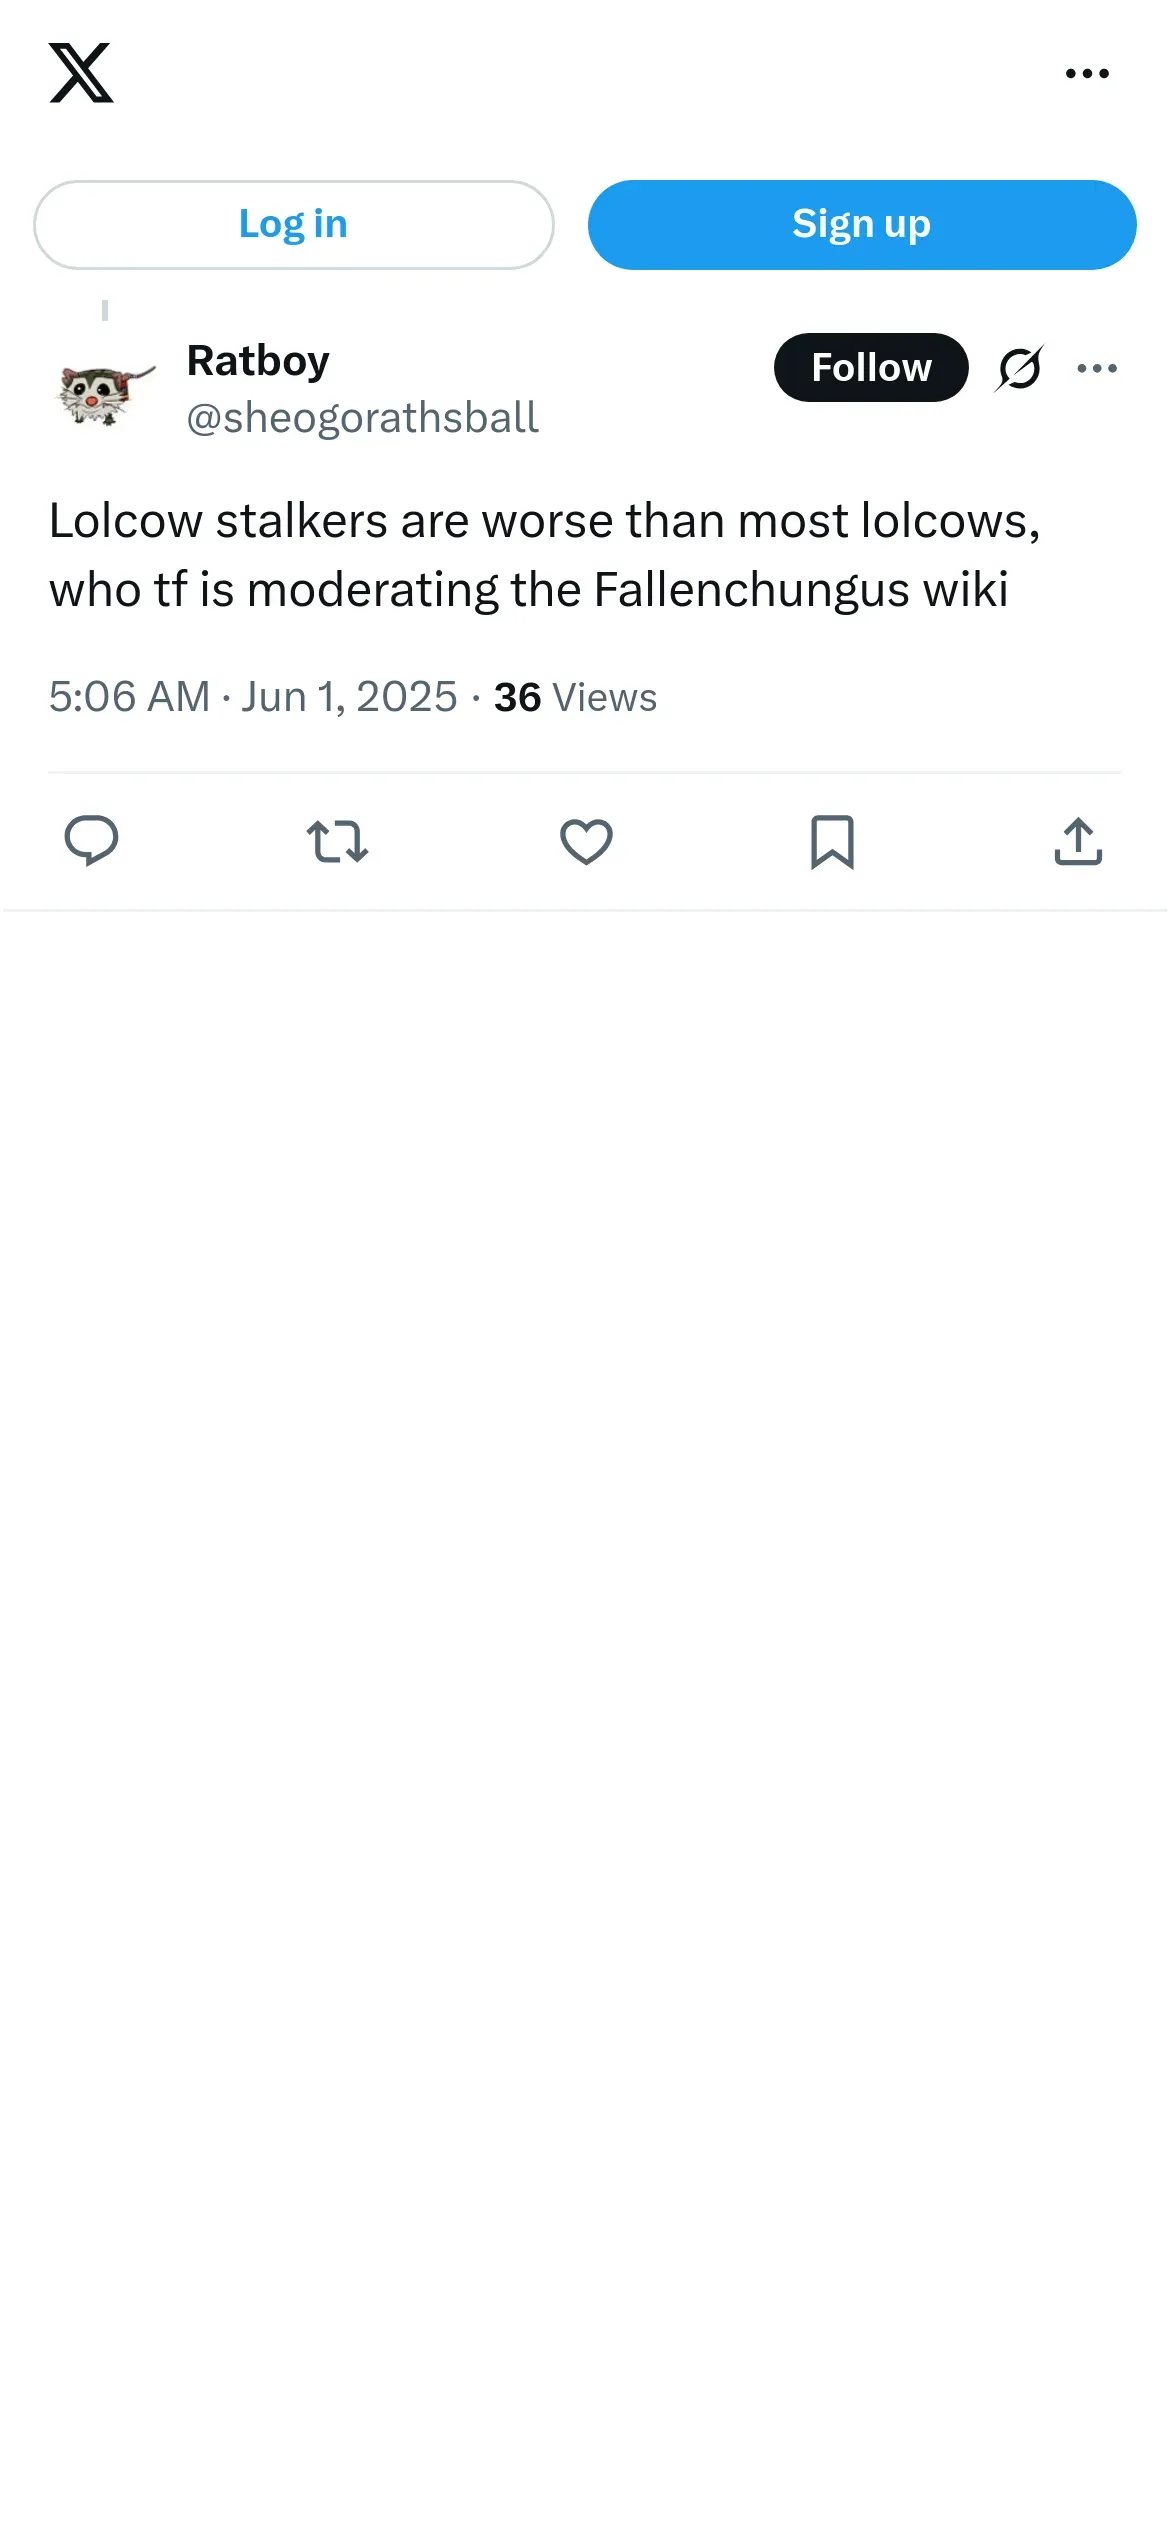
Task: Open the 36 Views count
Action: pyautogui.click(x=575, y=697)
